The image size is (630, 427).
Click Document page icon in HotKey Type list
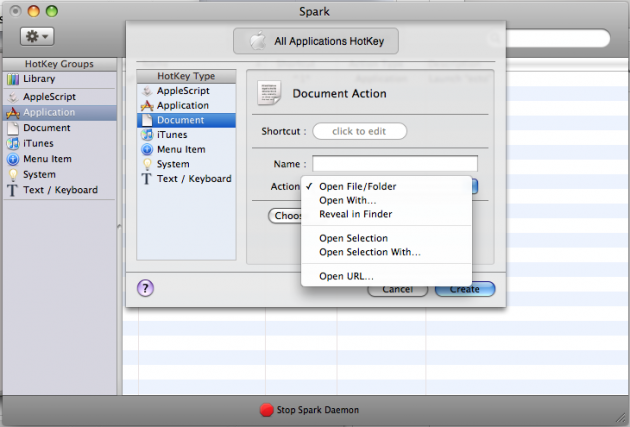point(147,120)
